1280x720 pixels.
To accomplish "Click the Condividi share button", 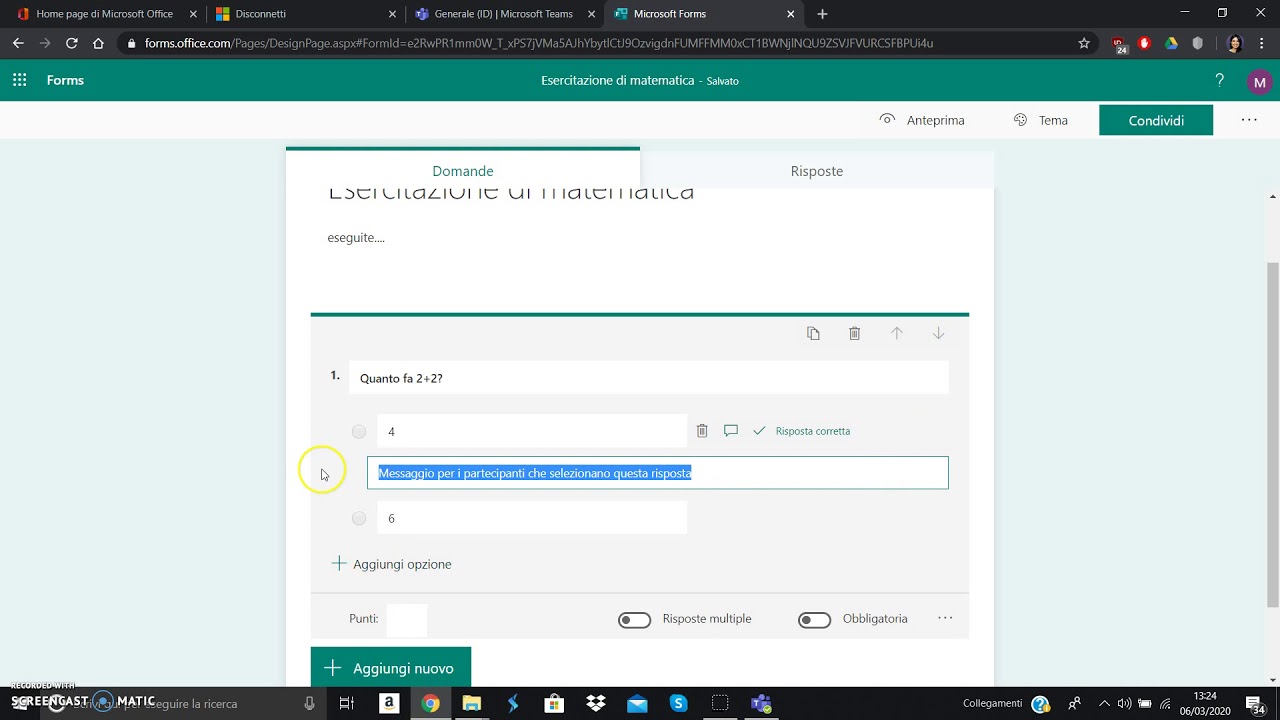I will [x=1156, y=120].
